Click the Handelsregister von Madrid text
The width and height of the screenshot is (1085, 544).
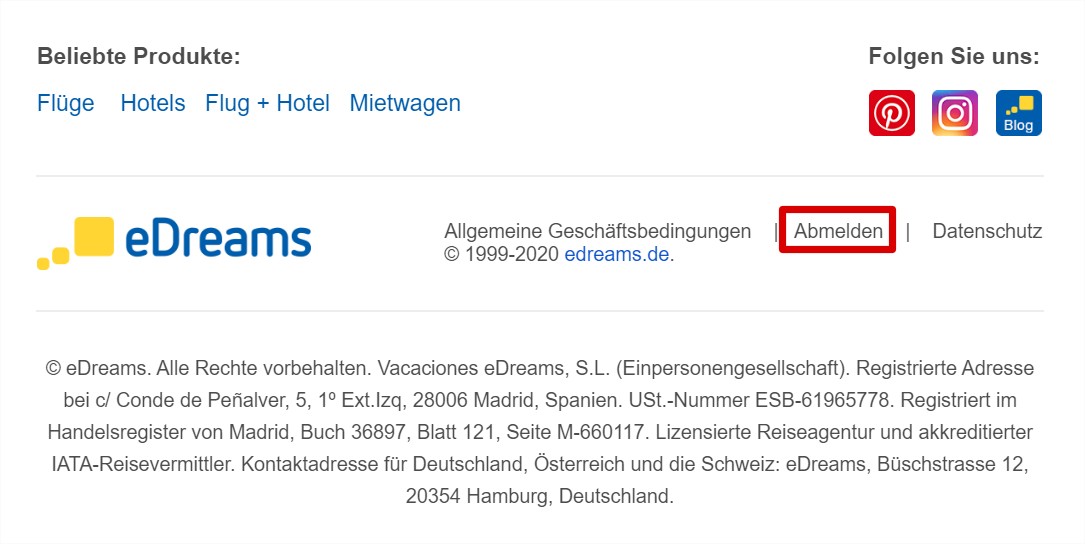click(171, 433)
